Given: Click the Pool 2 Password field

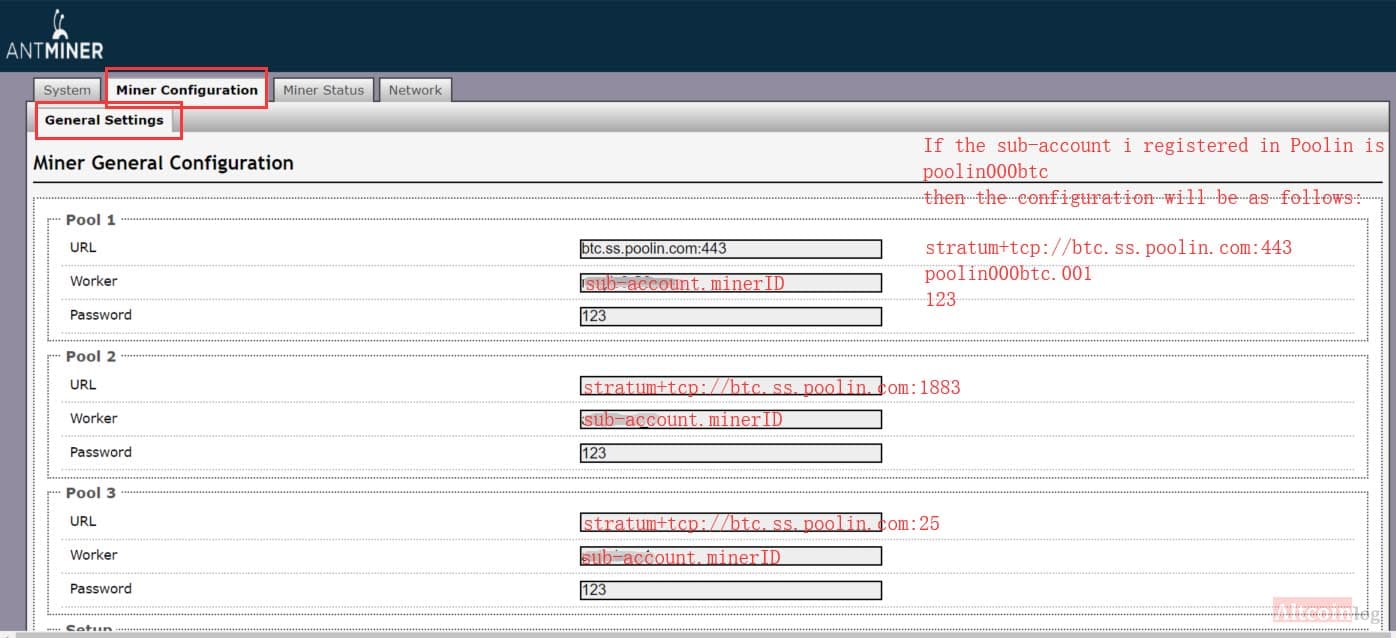Looking at the screenshot, I should [731, 453].
